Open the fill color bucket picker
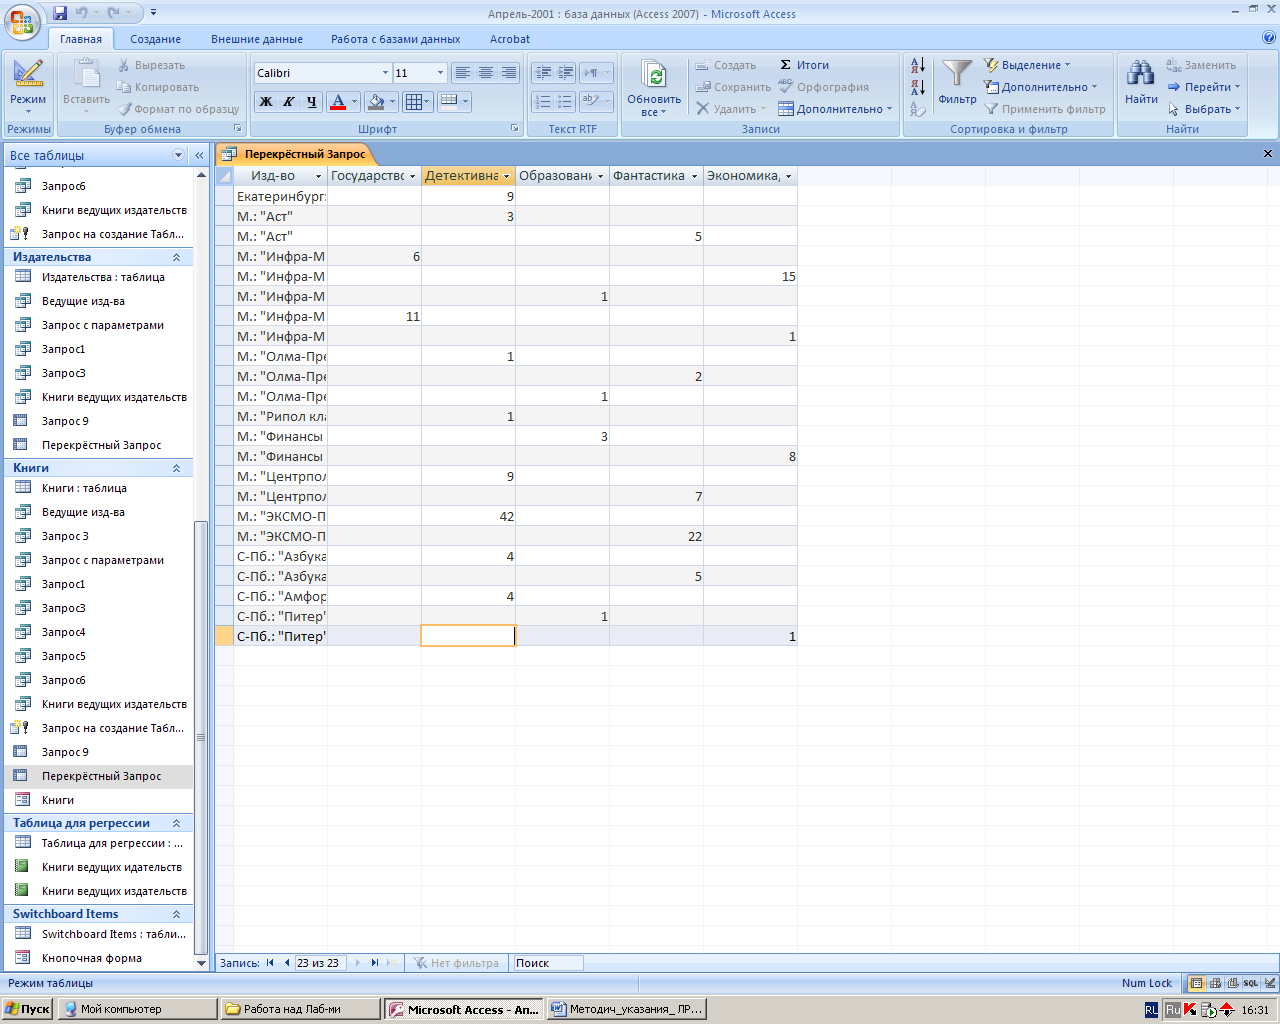1280x1024 pixels. 381,101
